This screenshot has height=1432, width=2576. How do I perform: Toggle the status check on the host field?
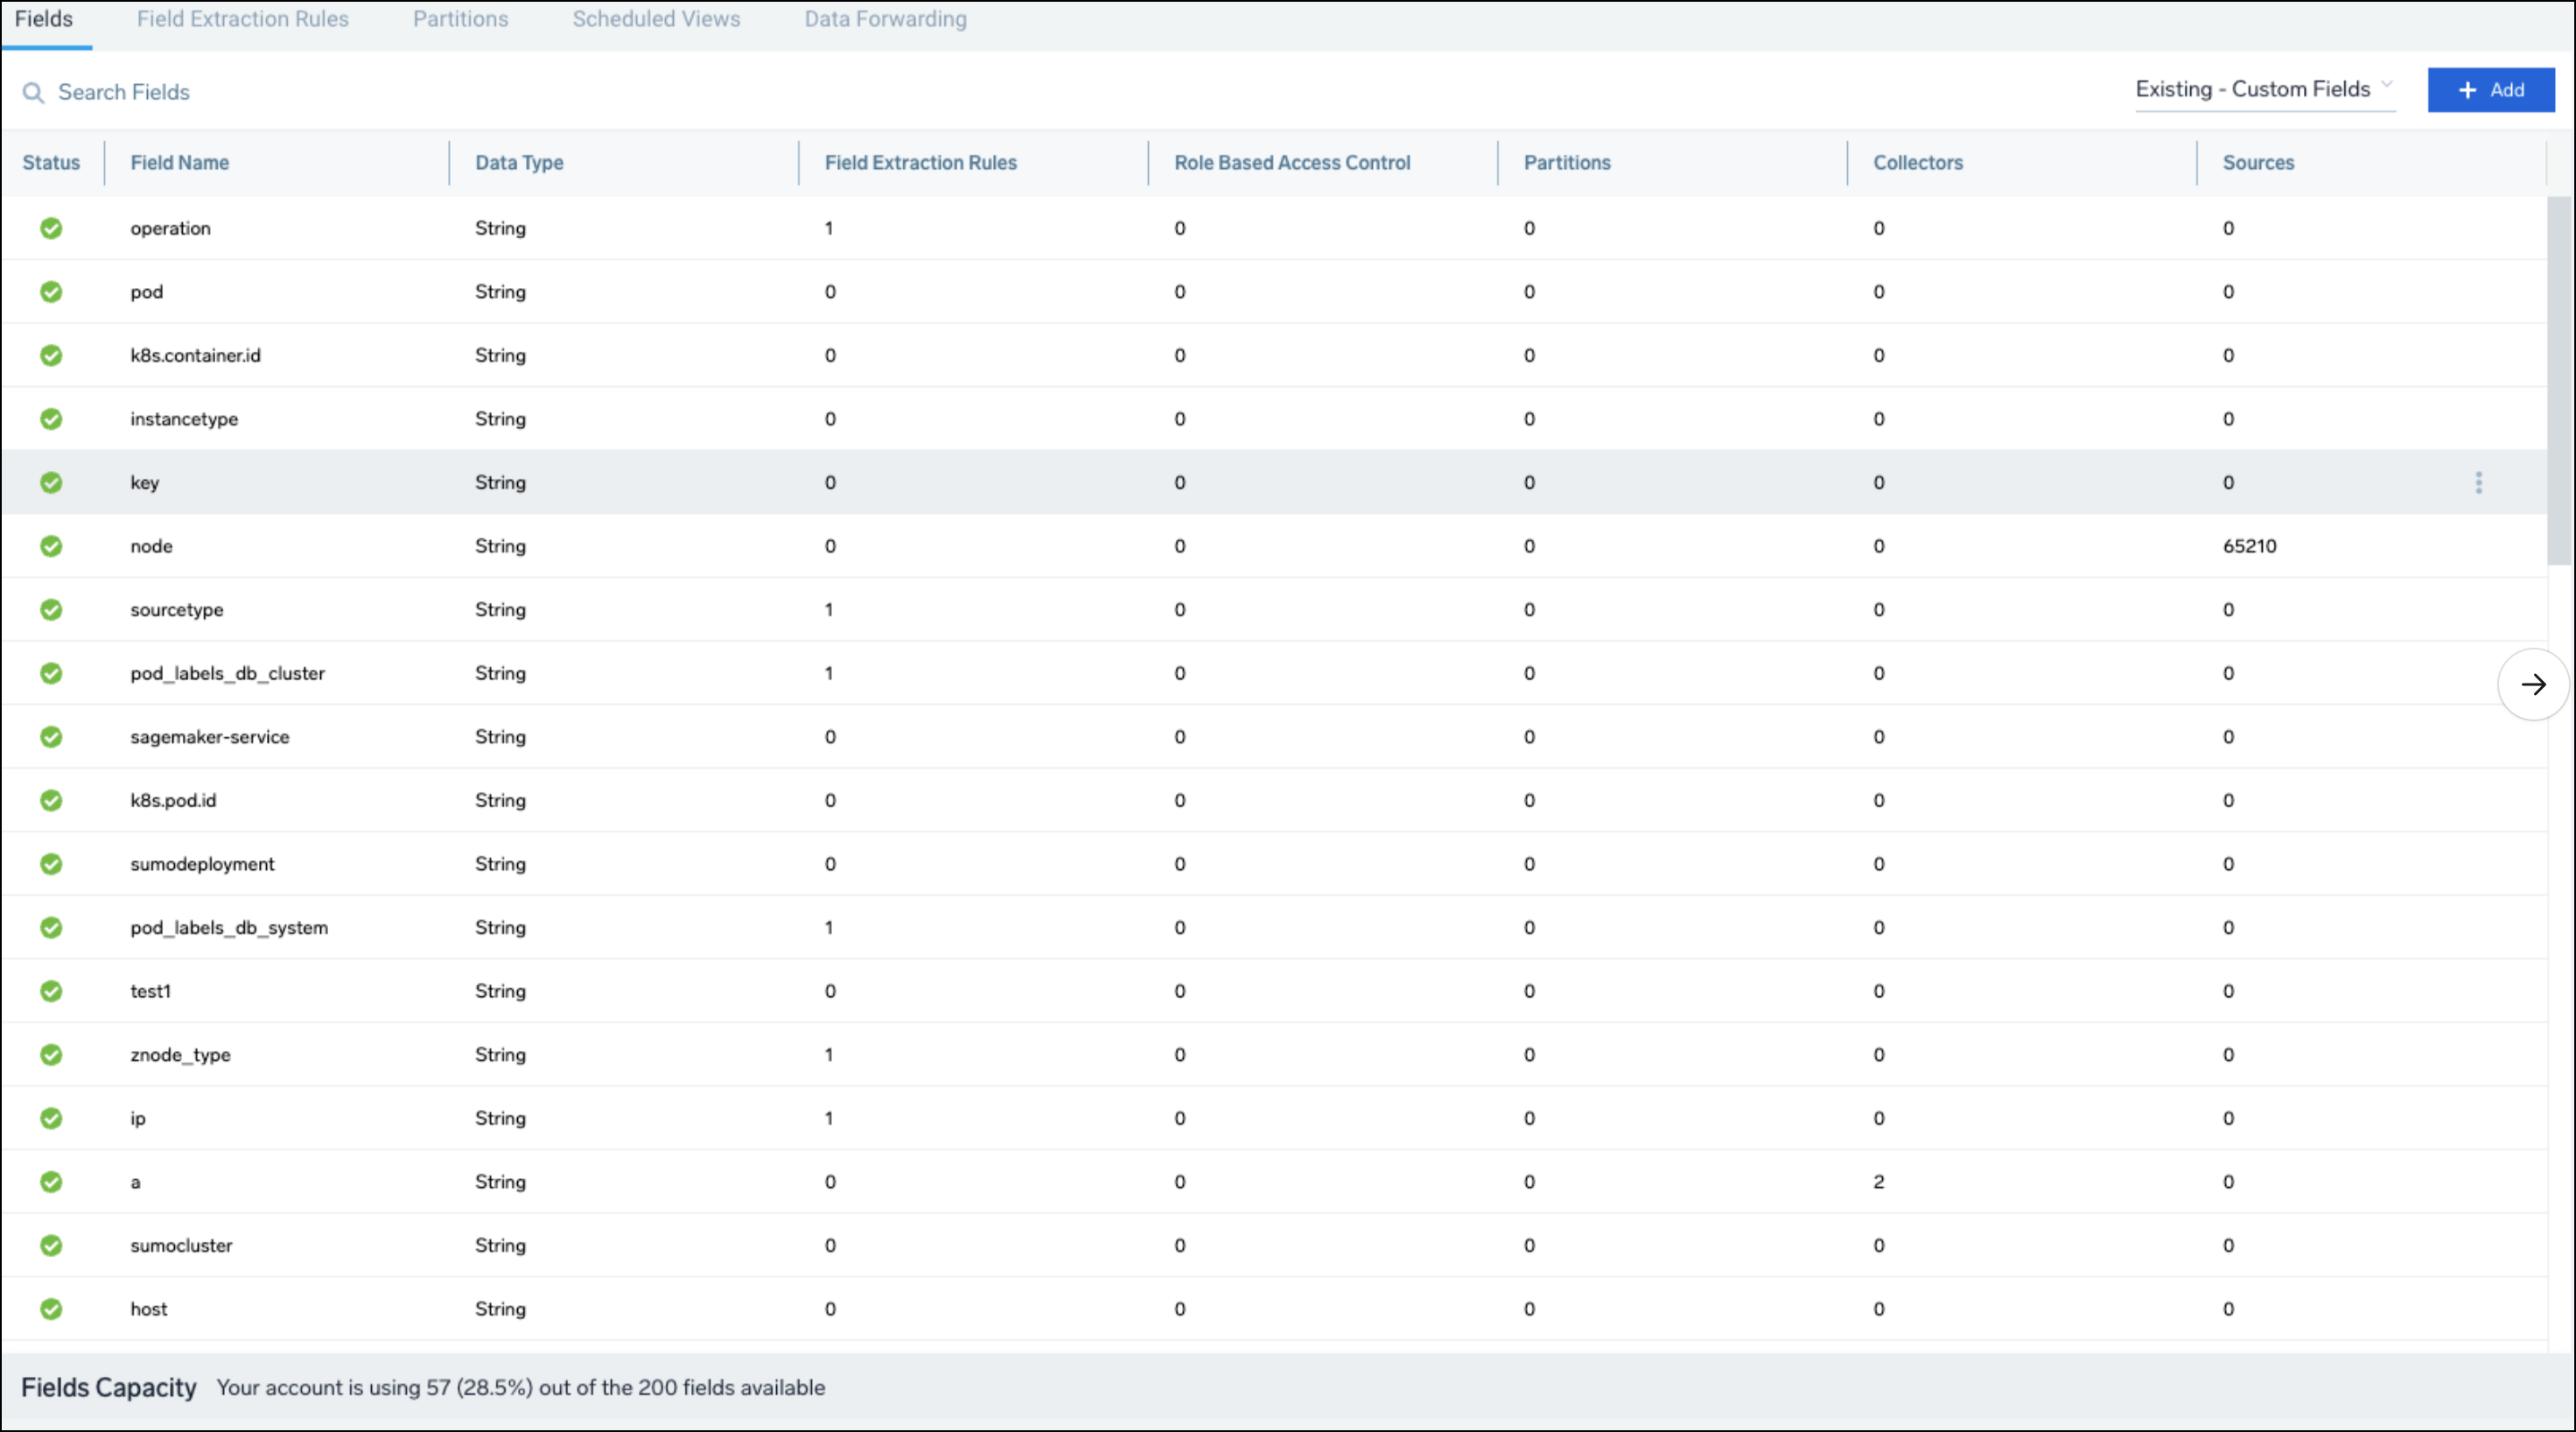(x=52, y=1308)
